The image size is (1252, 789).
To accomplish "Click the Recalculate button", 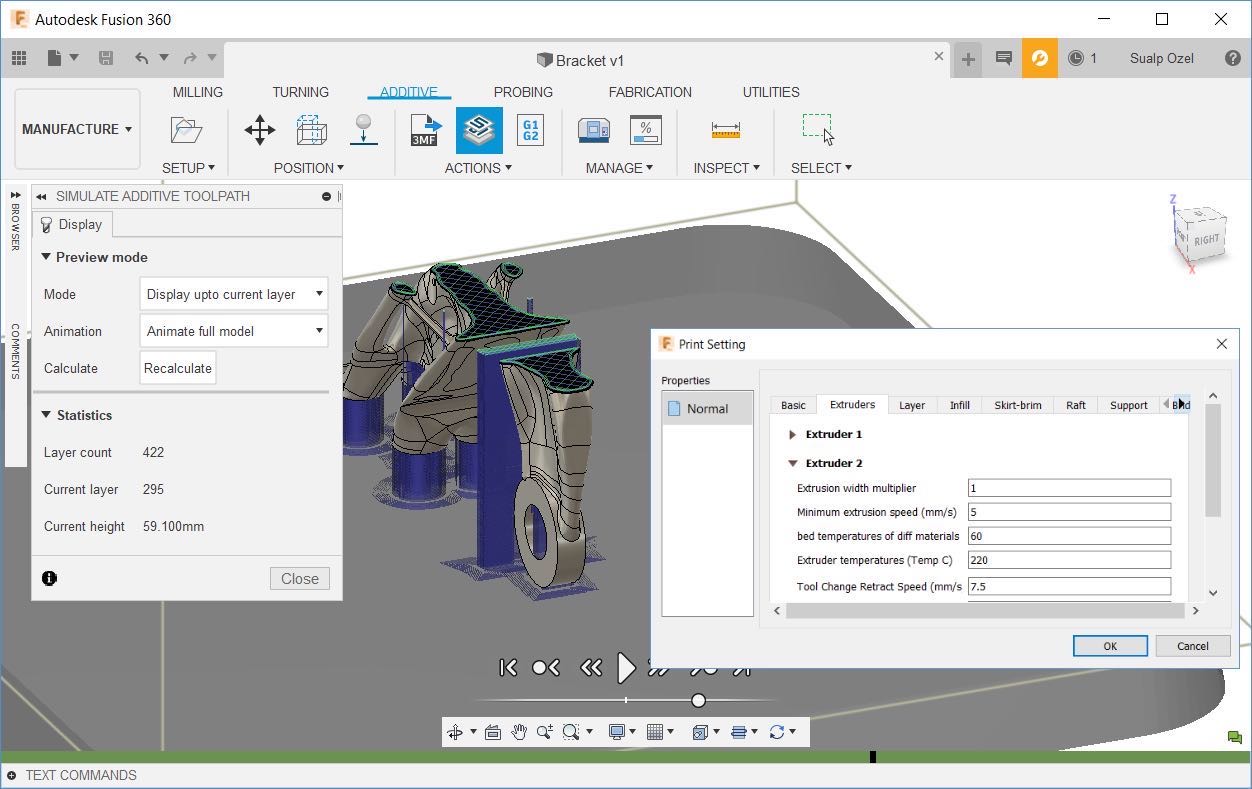I will pos(178,368).
